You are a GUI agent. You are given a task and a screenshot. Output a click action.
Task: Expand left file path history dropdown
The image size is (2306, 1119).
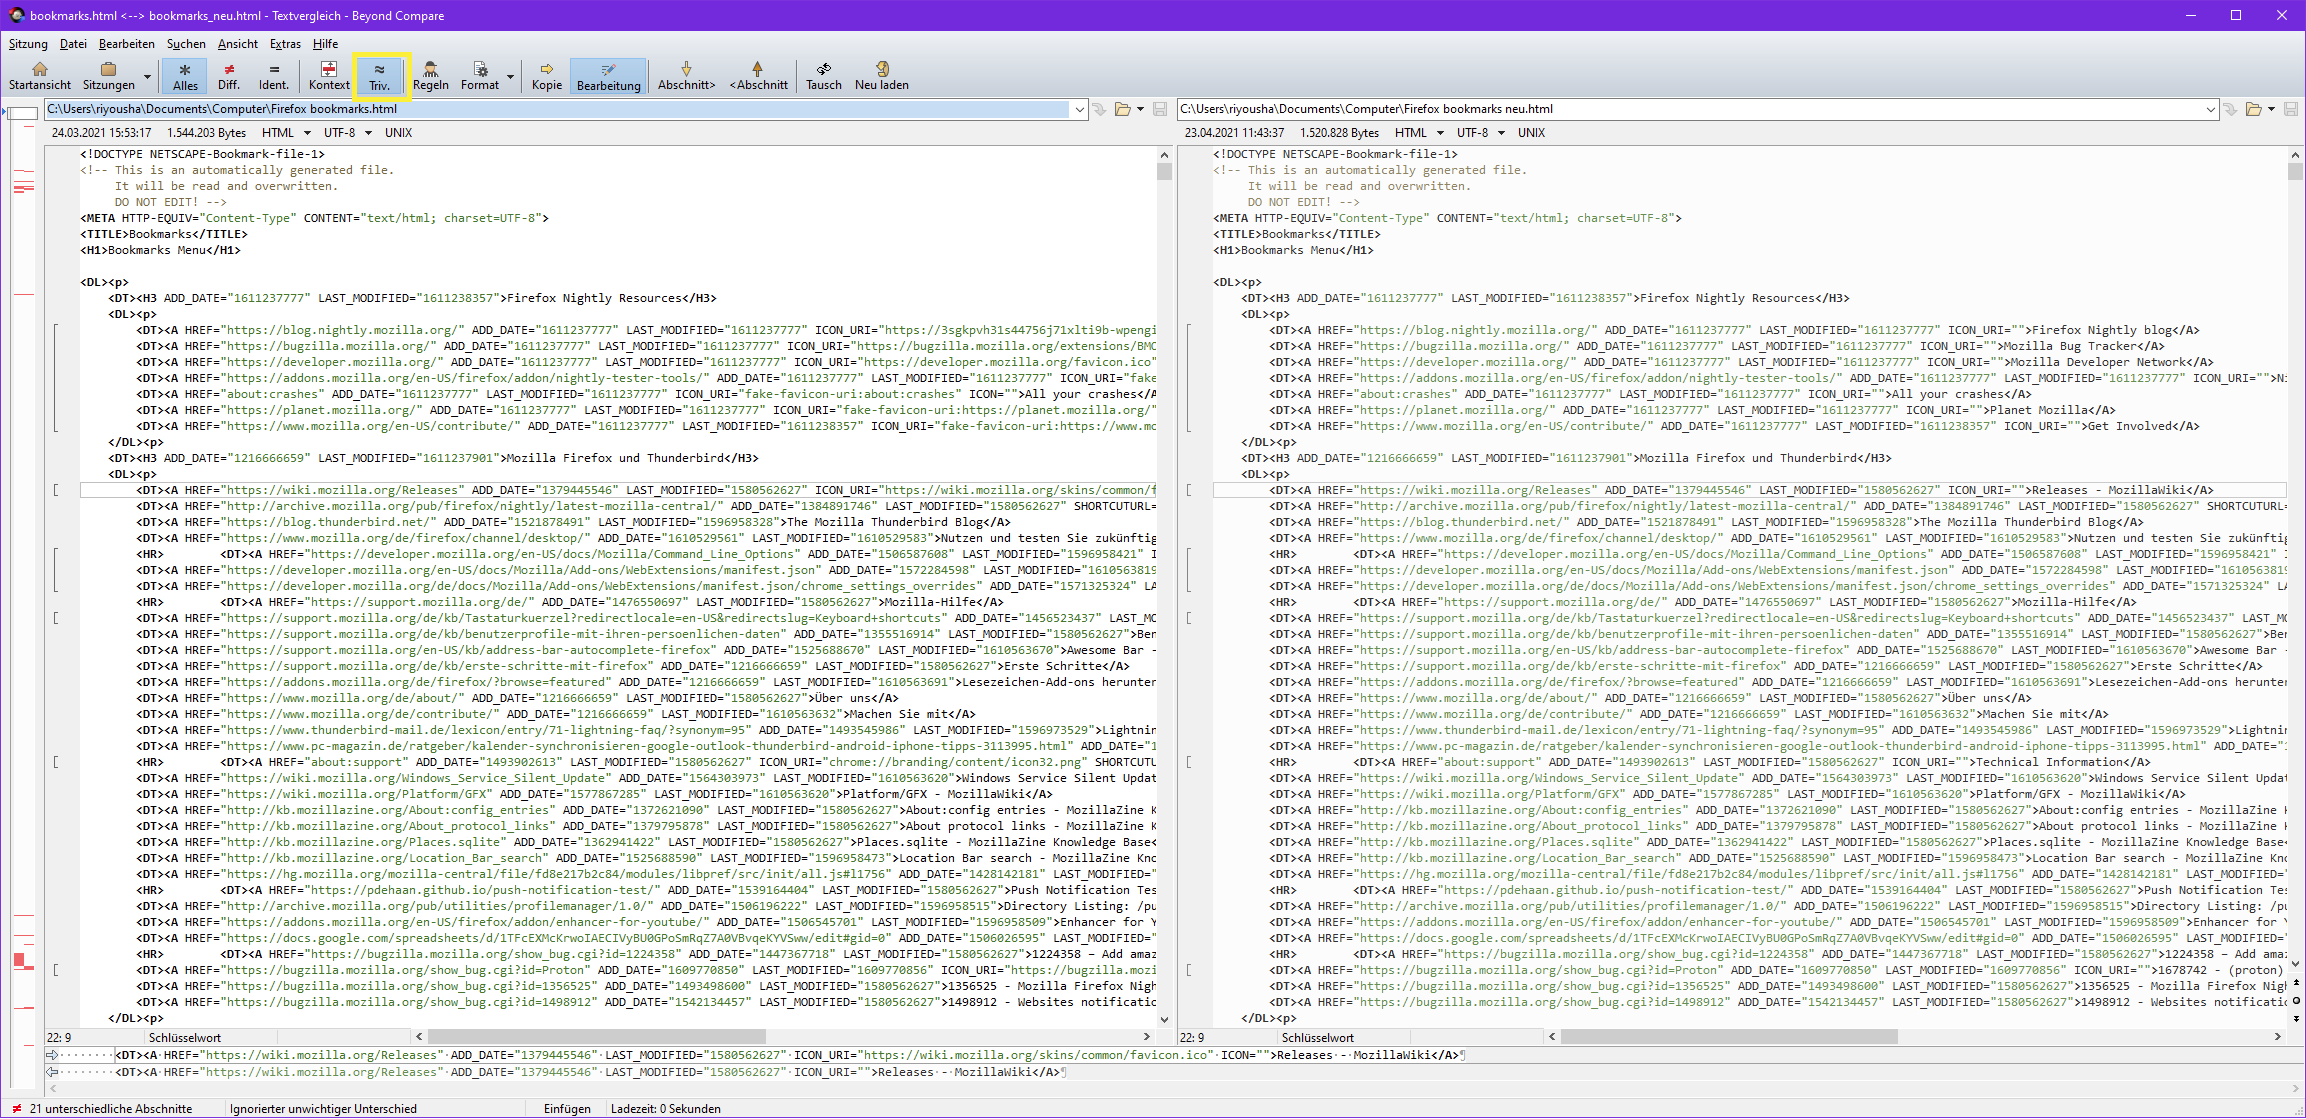point(1079,109)
